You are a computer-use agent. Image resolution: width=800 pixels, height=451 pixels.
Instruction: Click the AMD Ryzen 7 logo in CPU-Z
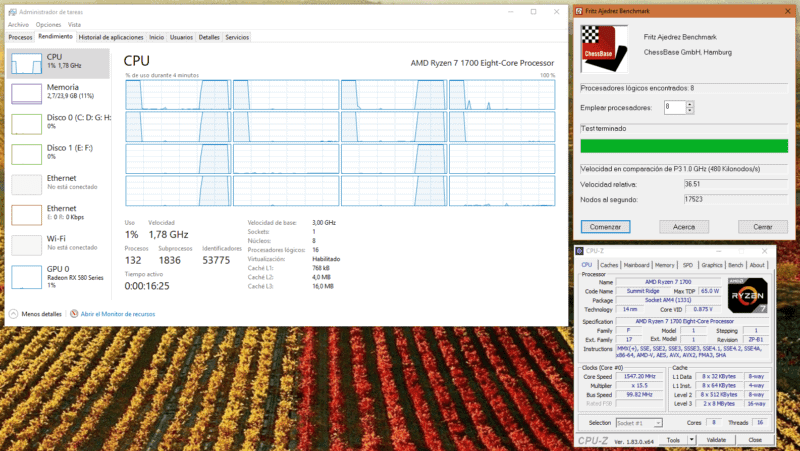coord(747,295)
